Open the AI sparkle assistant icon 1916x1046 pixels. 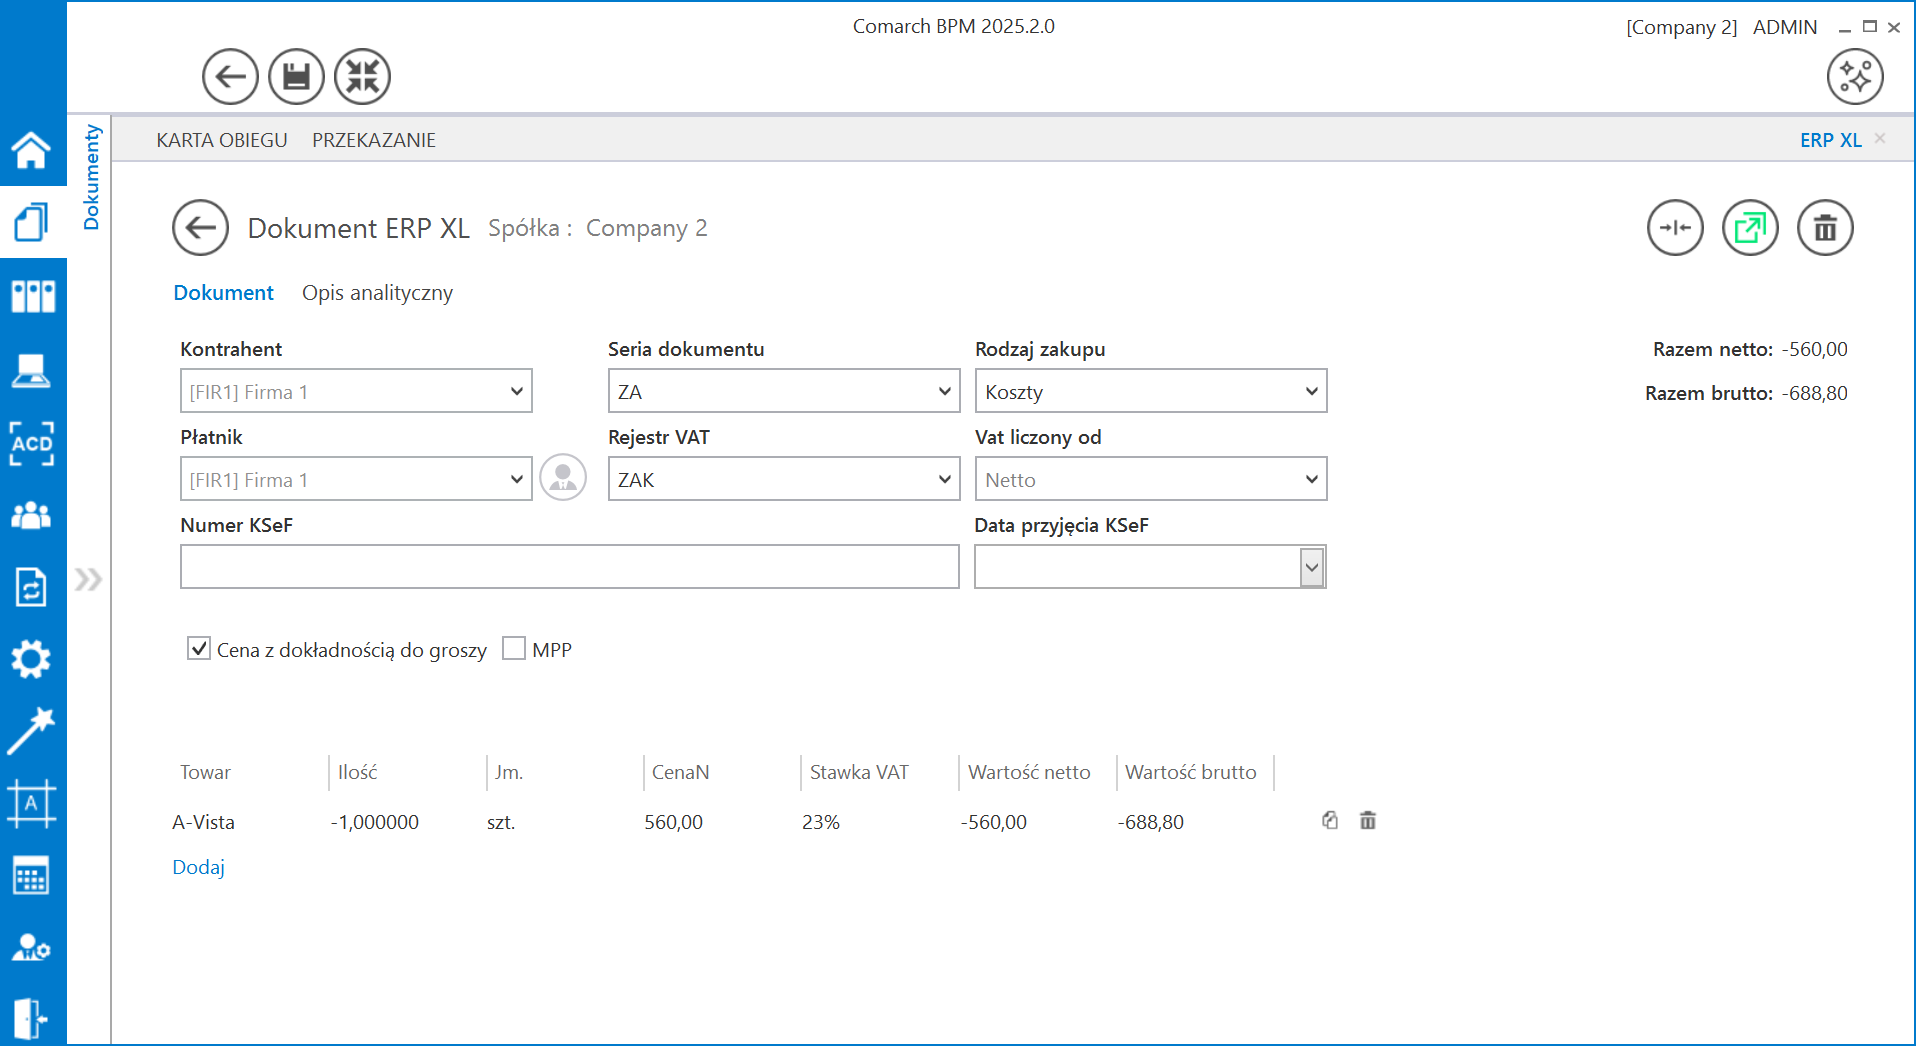coord(1855,77)
